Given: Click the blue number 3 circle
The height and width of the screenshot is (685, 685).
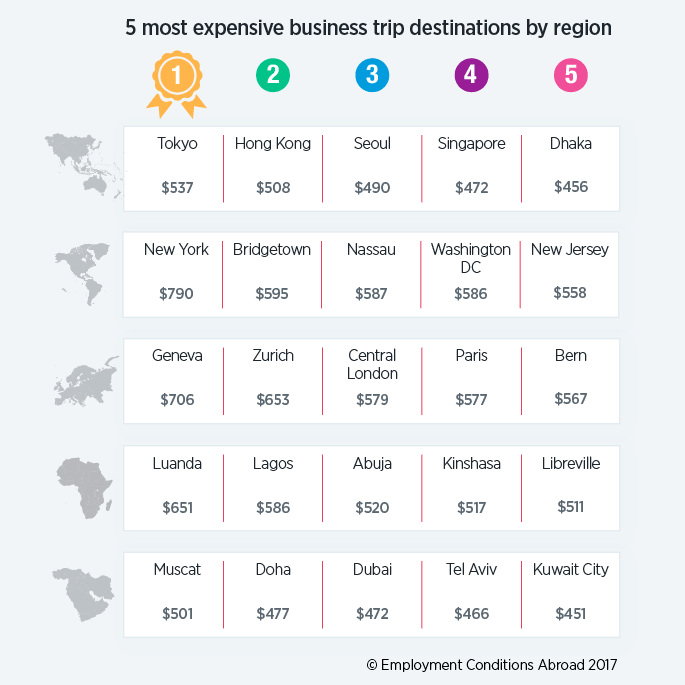Looking at the screenshot, I should pos(372,75).
